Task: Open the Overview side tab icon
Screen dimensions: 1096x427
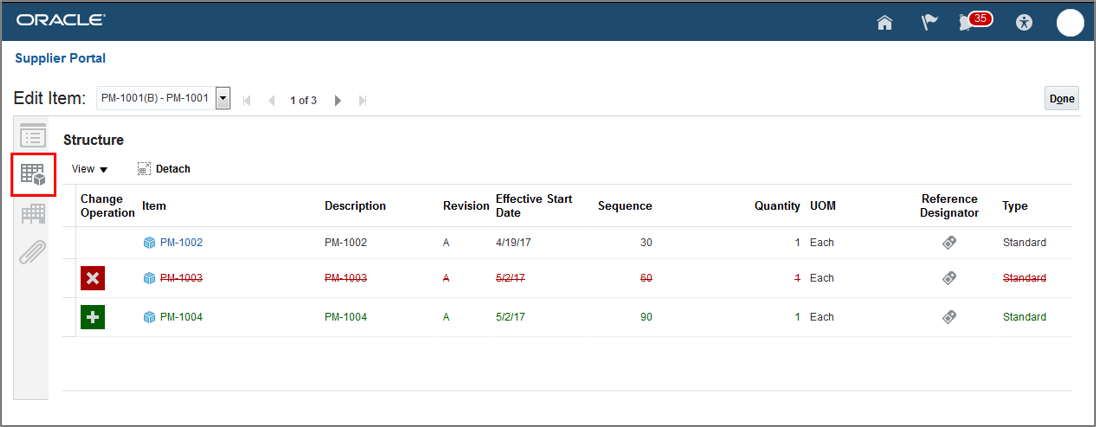Action: [33, 136]
